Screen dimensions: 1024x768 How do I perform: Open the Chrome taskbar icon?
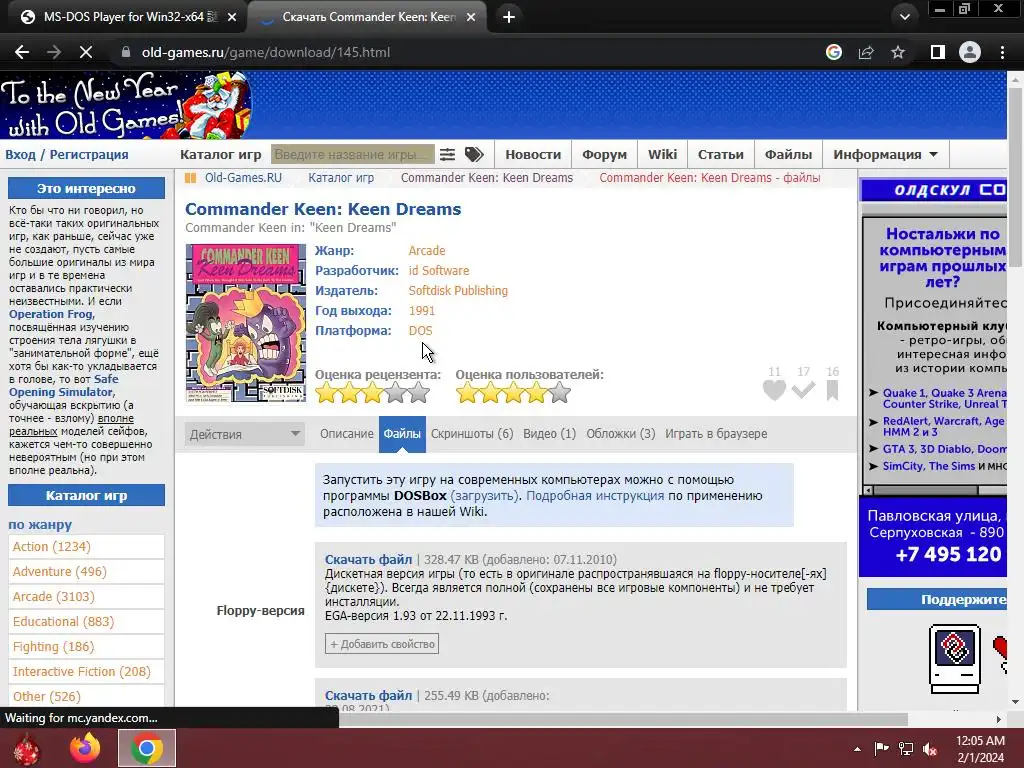pyautogui.click(x=147, y=748)
